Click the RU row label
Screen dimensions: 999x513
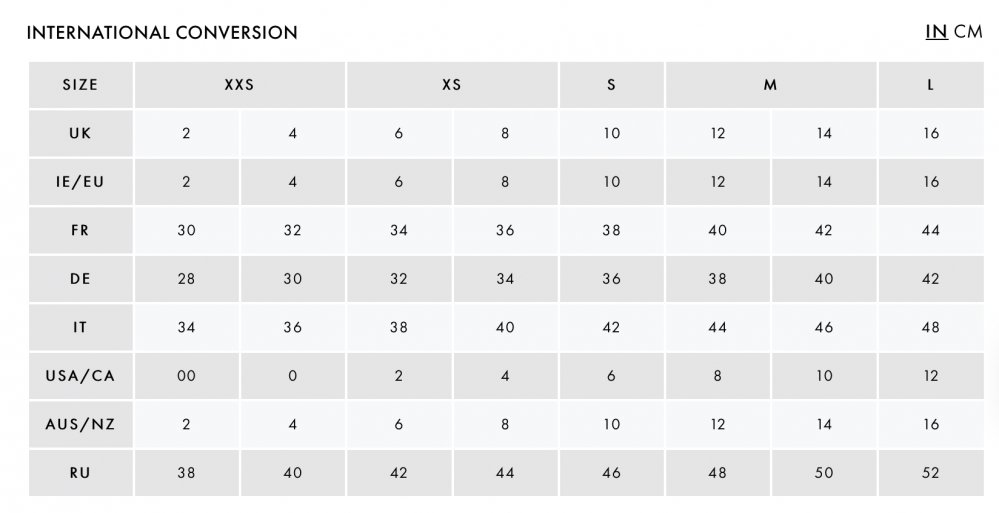[x=80, y=473]
